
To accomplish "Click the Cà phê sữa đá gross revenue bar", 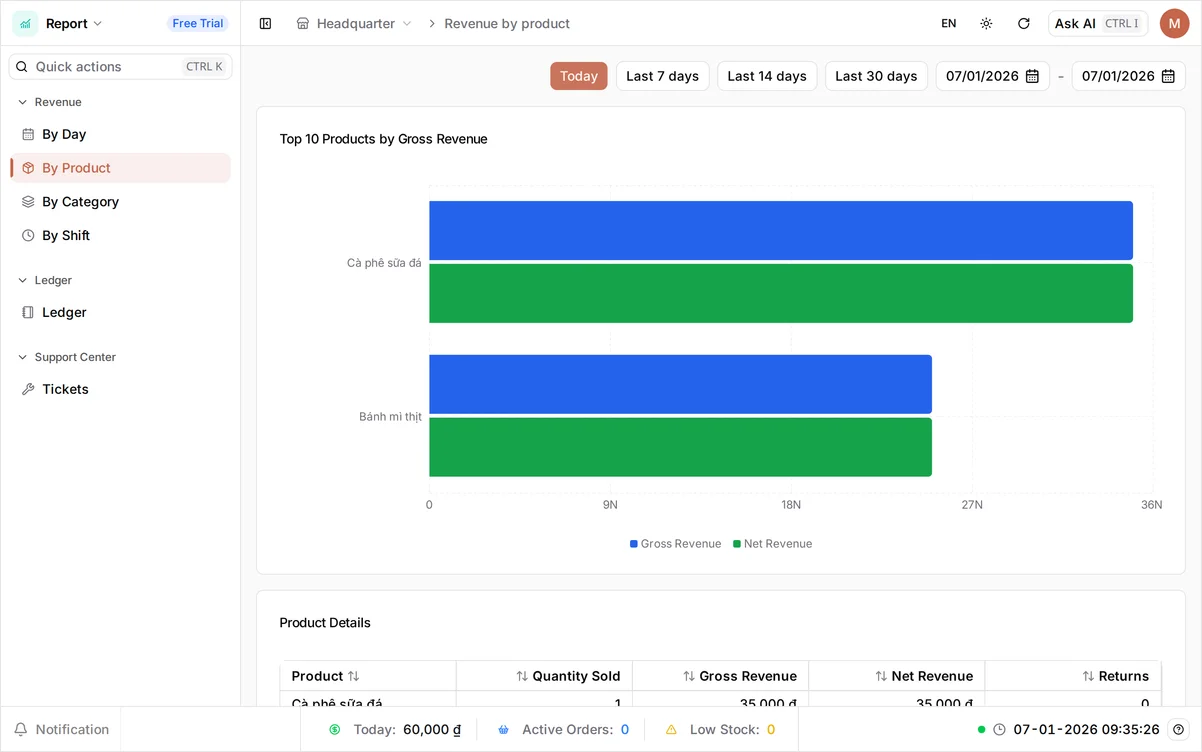I will 781,230.
